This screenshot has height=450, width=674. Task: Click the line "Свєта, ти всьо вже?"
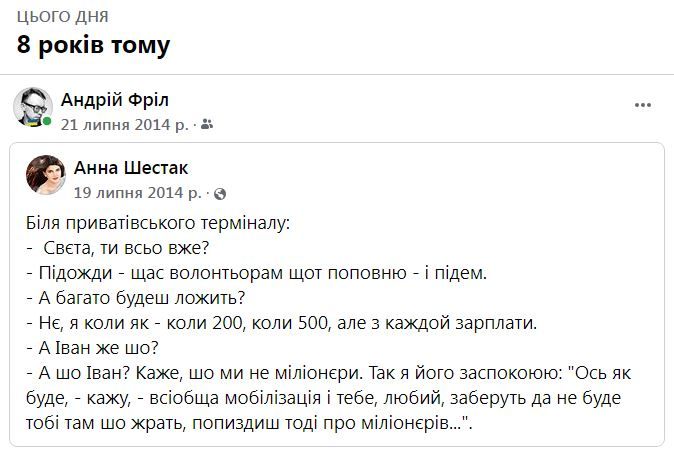coord(124,247)
